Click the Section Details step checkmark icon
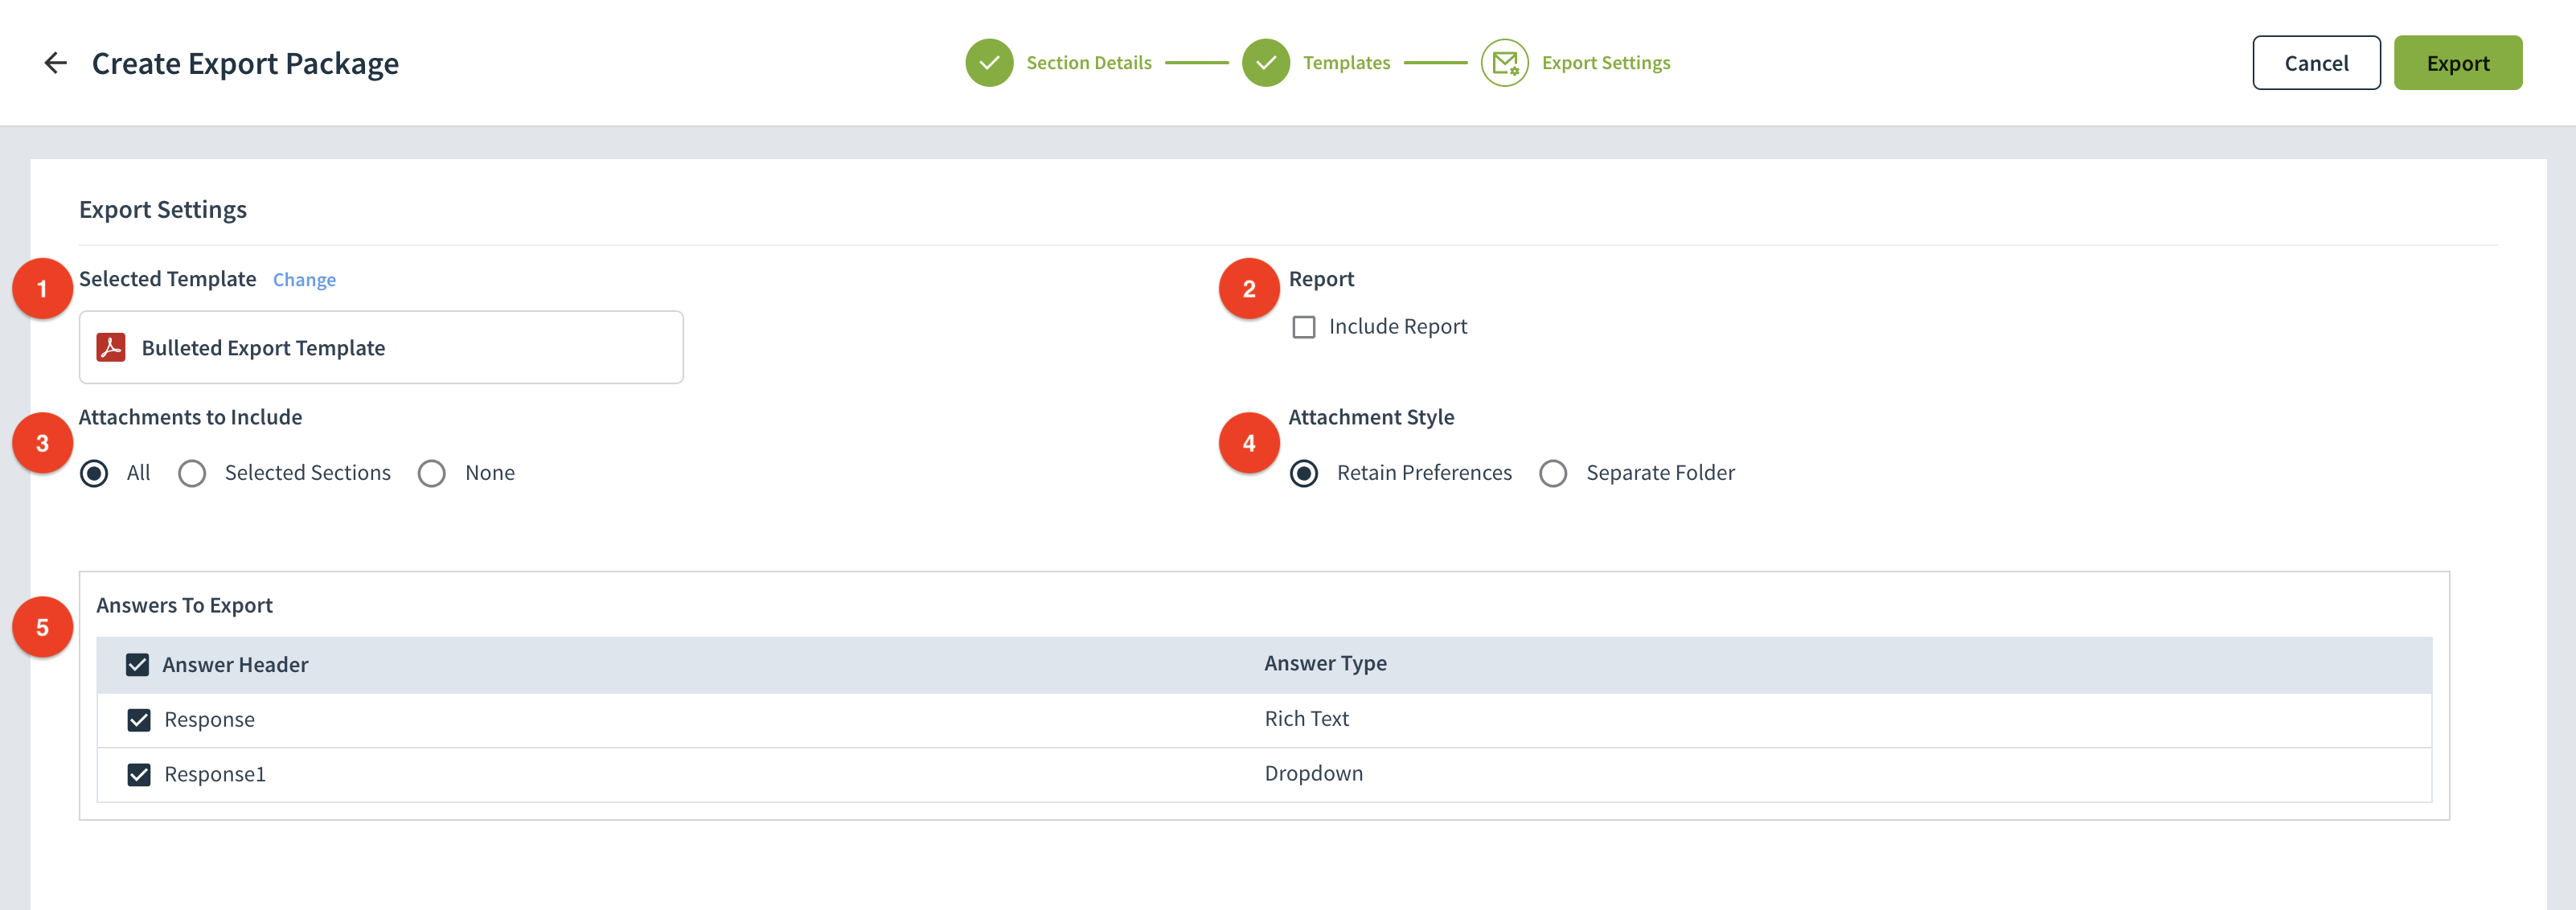2576x910 pixels. pos(988,63)
